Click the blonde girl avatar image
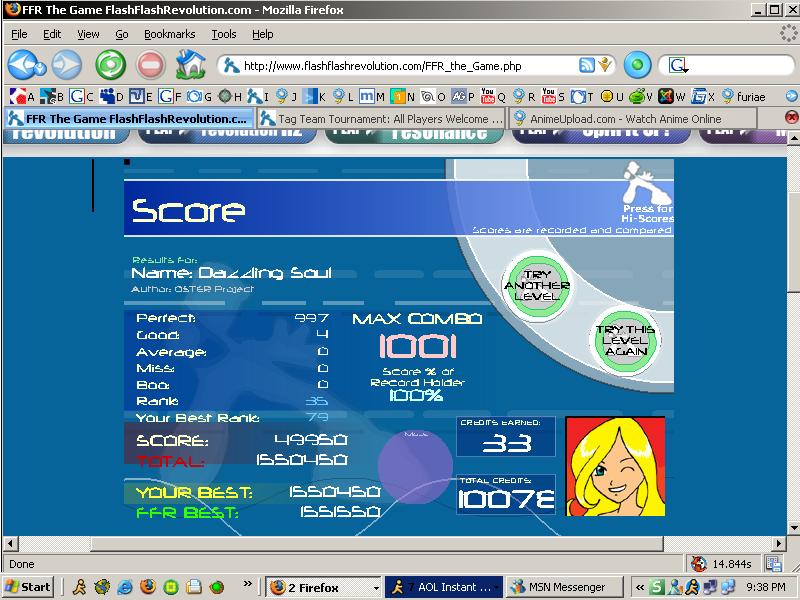 pos(615,466)
